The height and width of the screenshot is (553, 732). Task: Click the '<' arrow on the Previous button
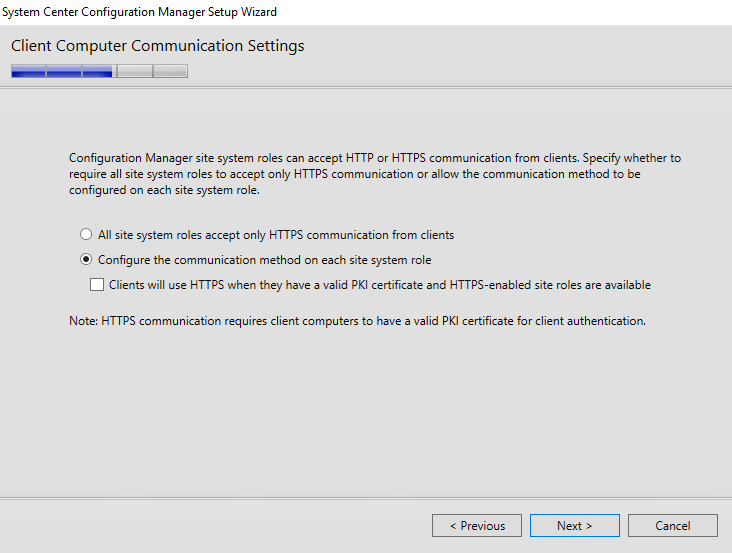click(x=453, y=526)
